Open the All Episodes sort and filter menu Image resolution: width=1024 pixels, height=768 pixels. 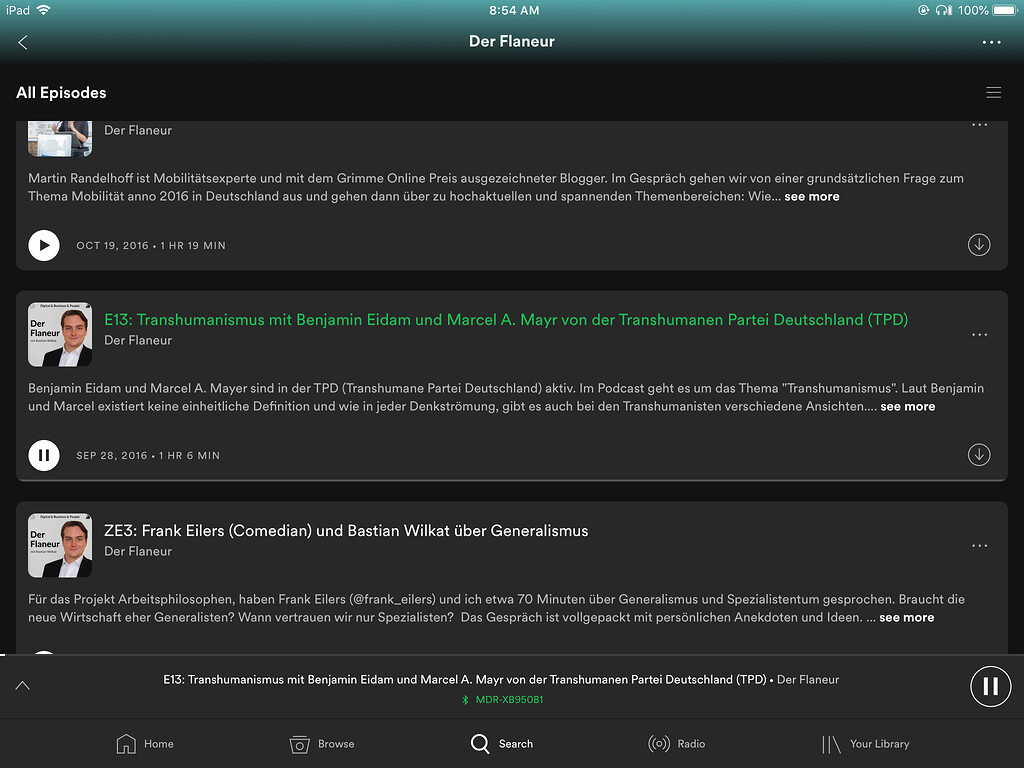pyautogui.click(x=993, y=93)
